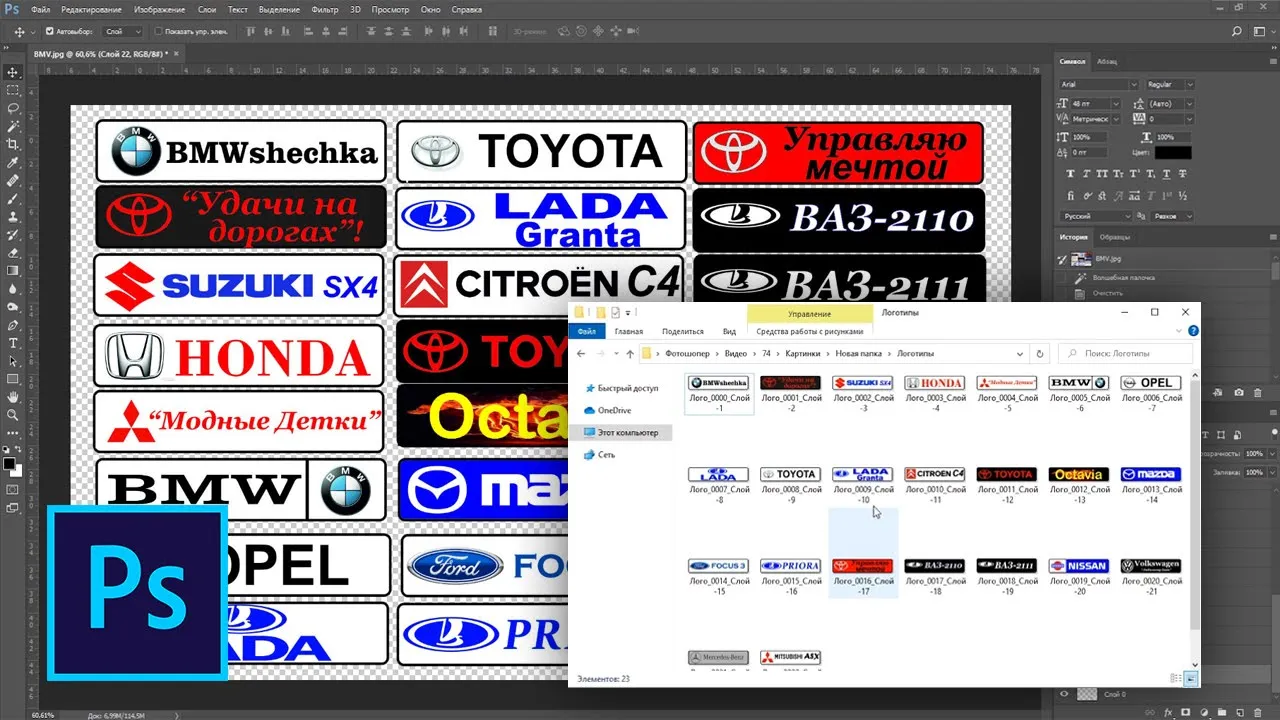Select the Лого_0012_Слой-13 Octavia file

pos(1079,484)
